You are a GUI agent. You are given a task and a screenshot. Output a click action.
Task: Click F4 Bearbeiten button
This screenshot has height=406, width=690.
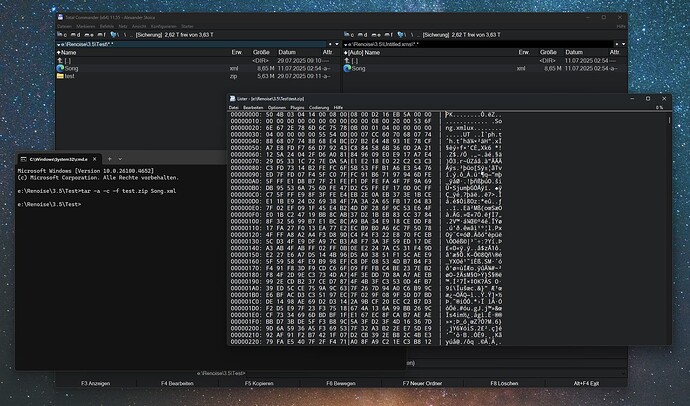[177, 383]
